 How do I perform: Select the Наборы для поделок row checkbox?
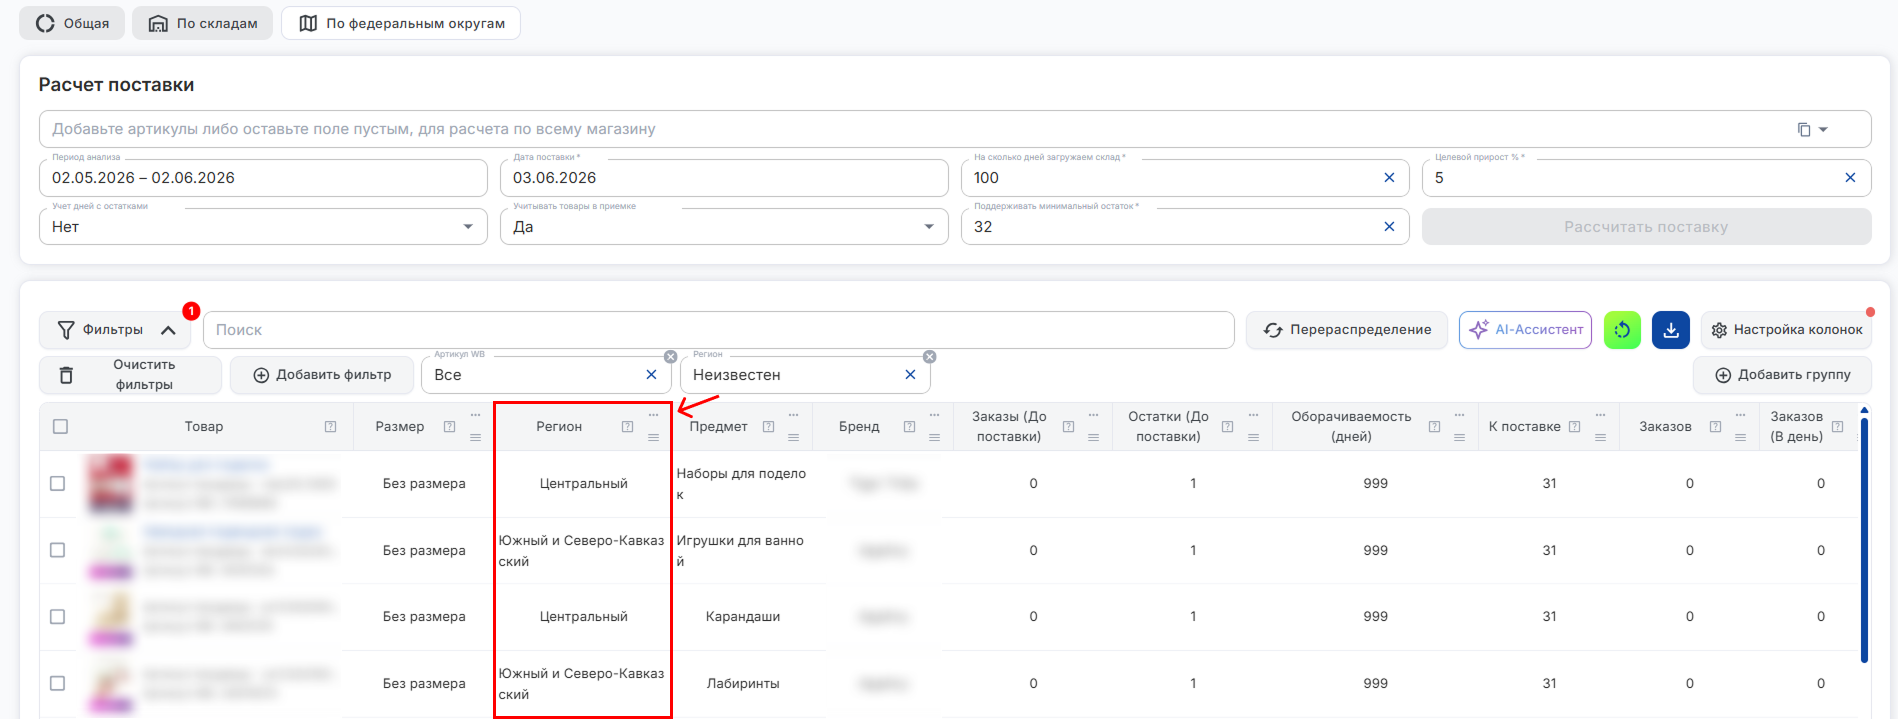point(58,484)
